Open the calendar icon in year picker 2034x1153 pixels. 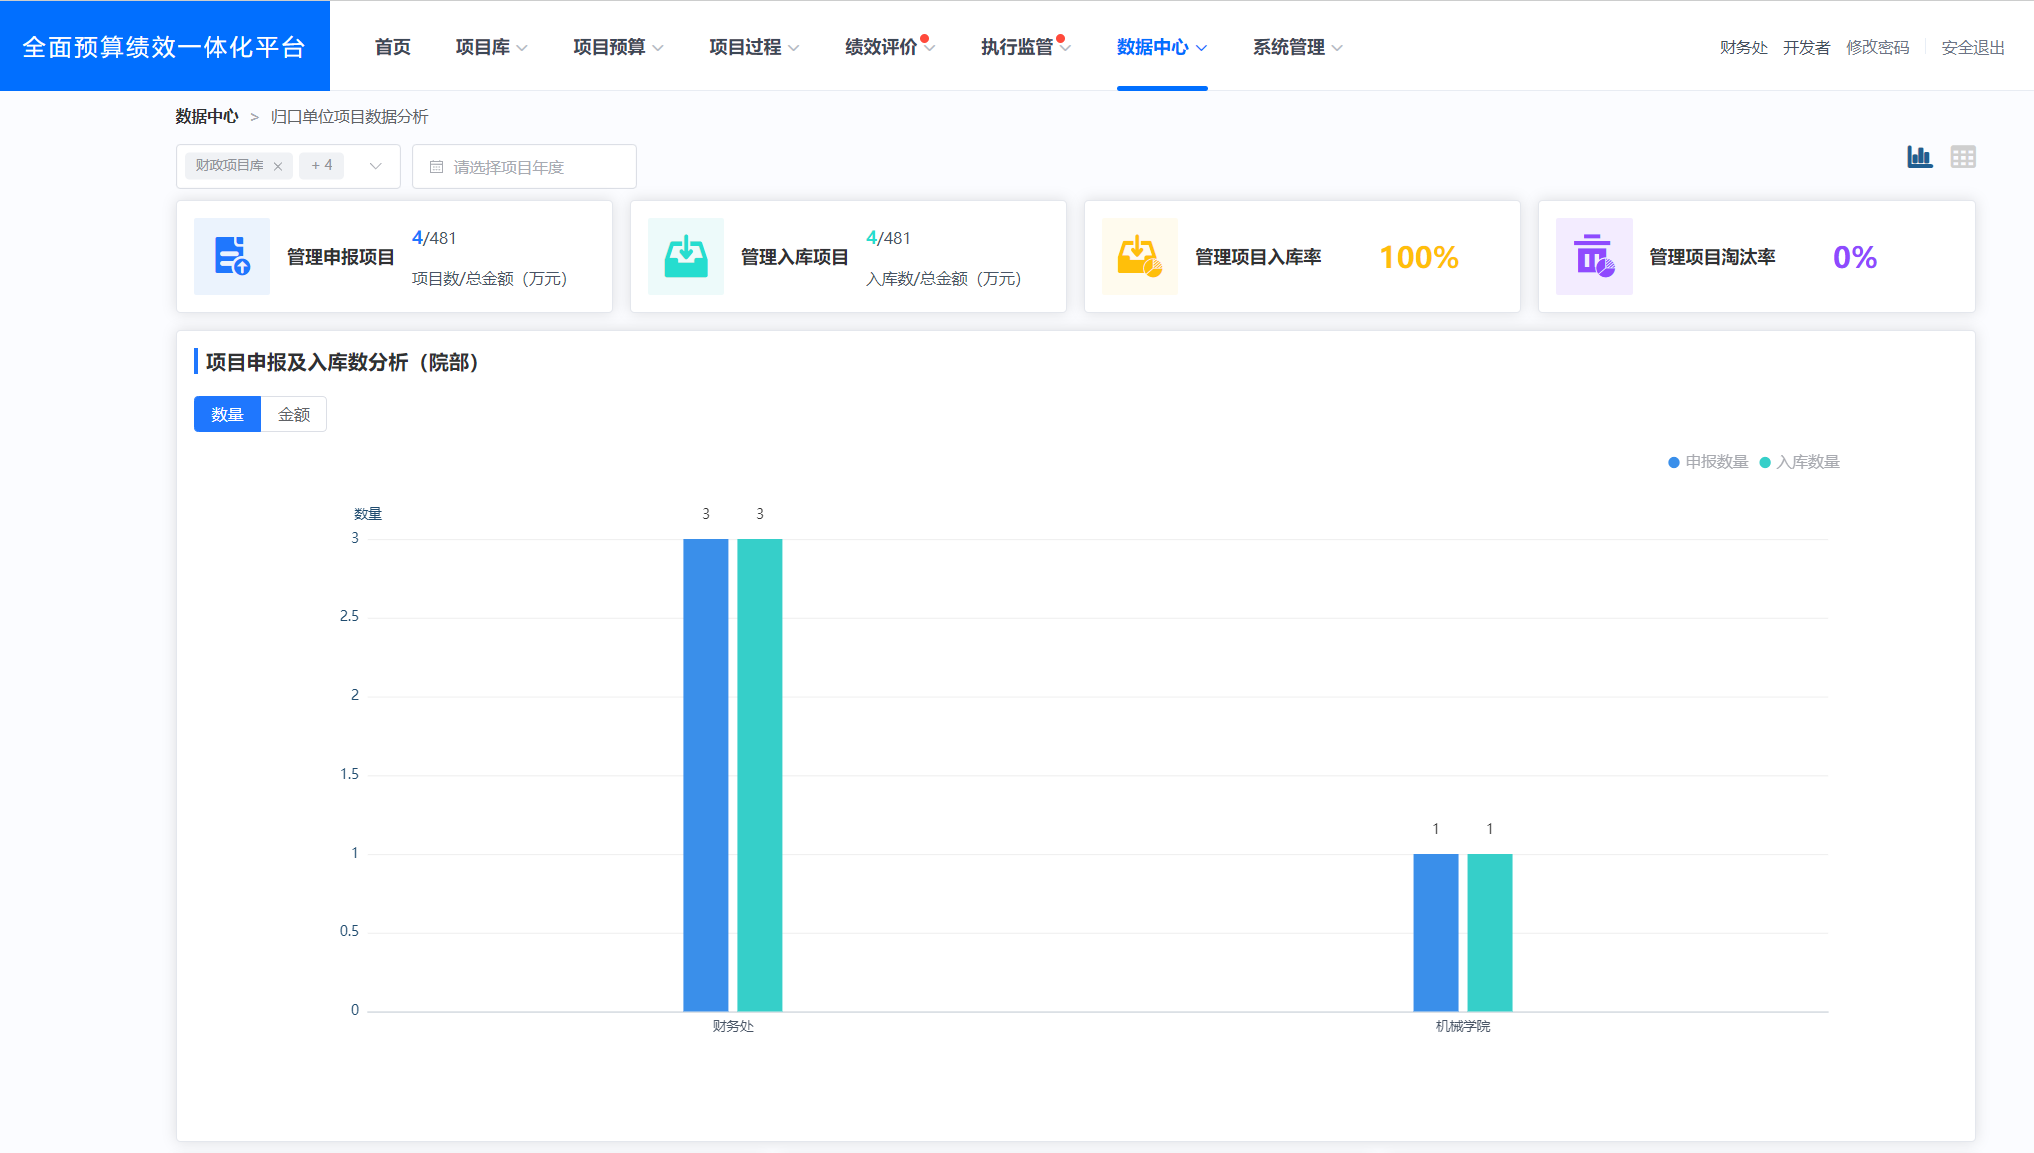(436, 166)
